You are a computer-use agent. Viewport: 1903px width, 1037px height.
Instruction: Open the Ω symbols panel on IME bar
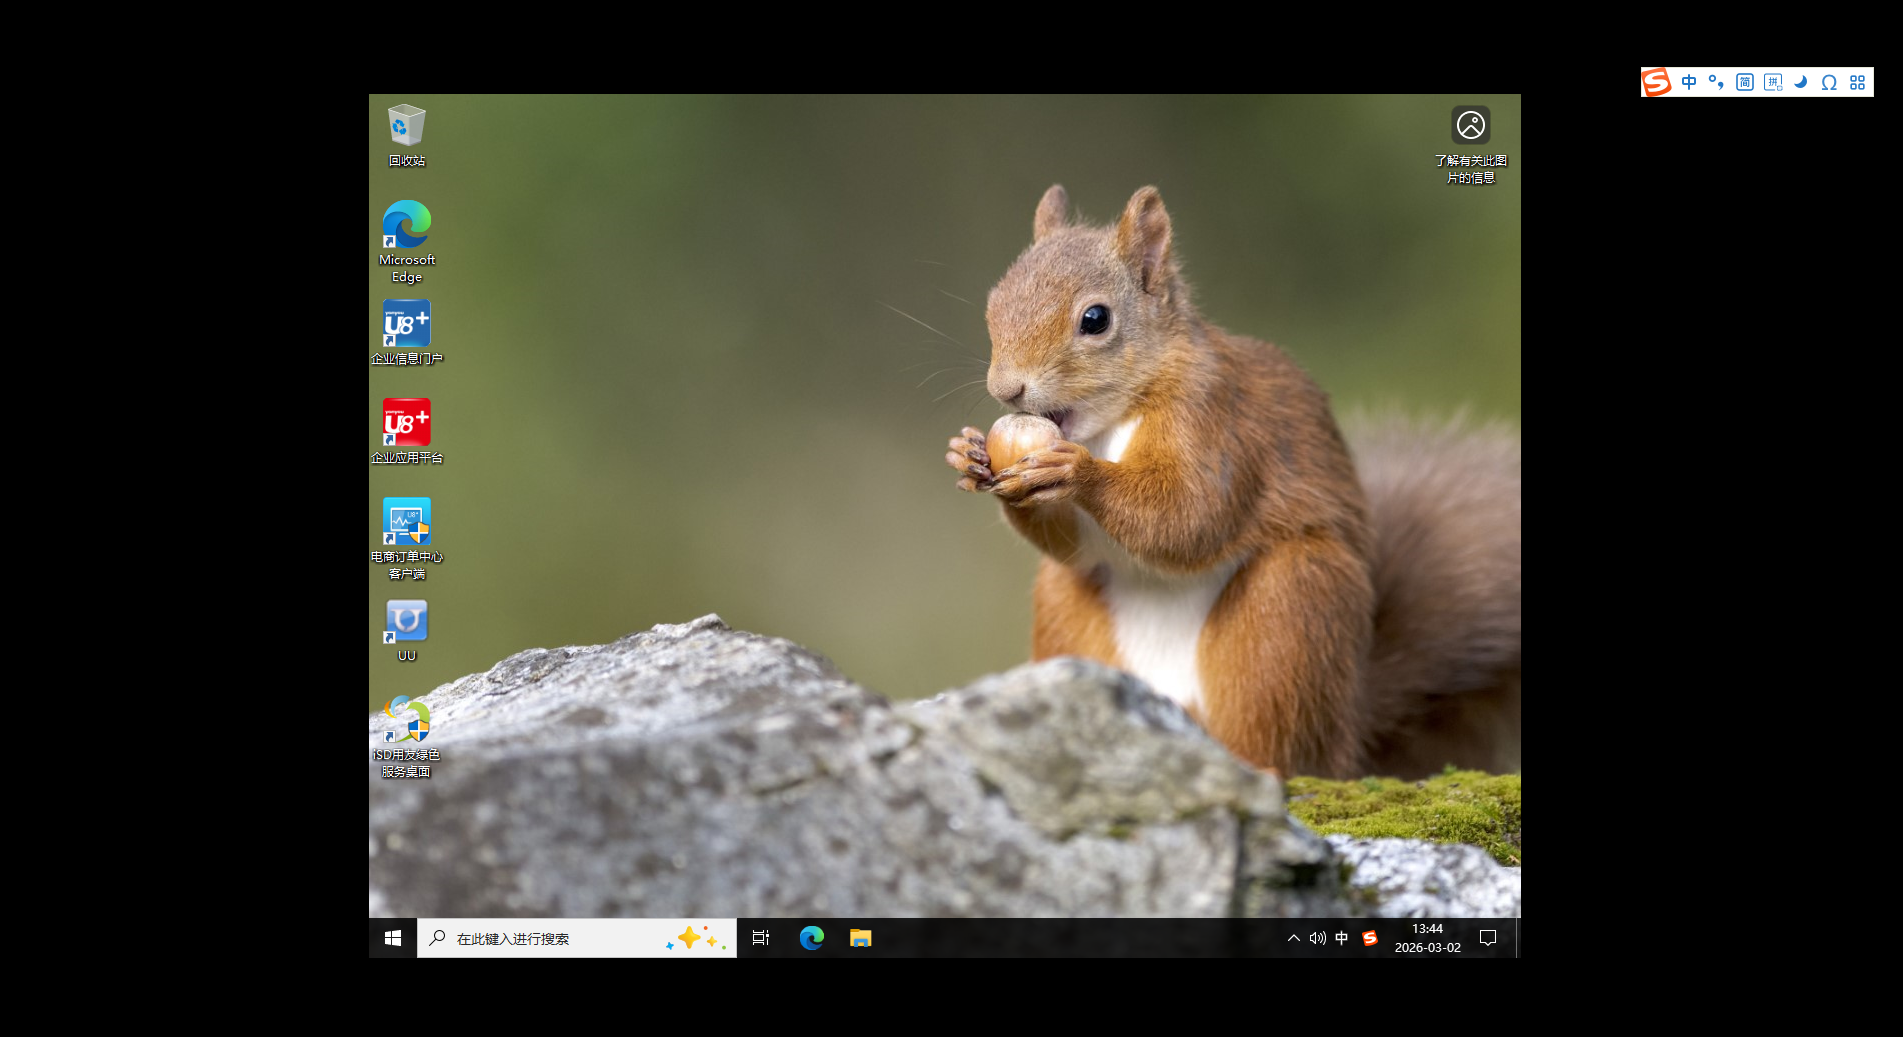coord(1829,82)
